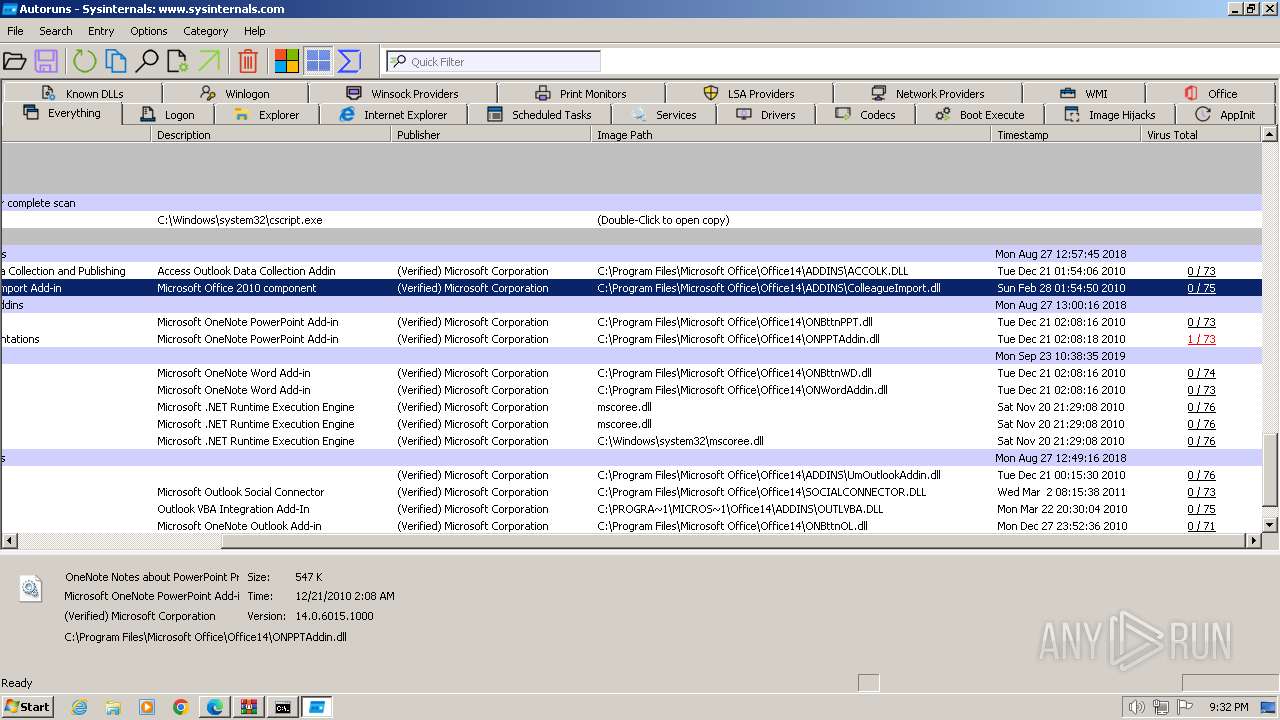This screenshot has width=1280, height=720.
Task: Switch to the Internet Explorer tab
Action: point(394,114)
